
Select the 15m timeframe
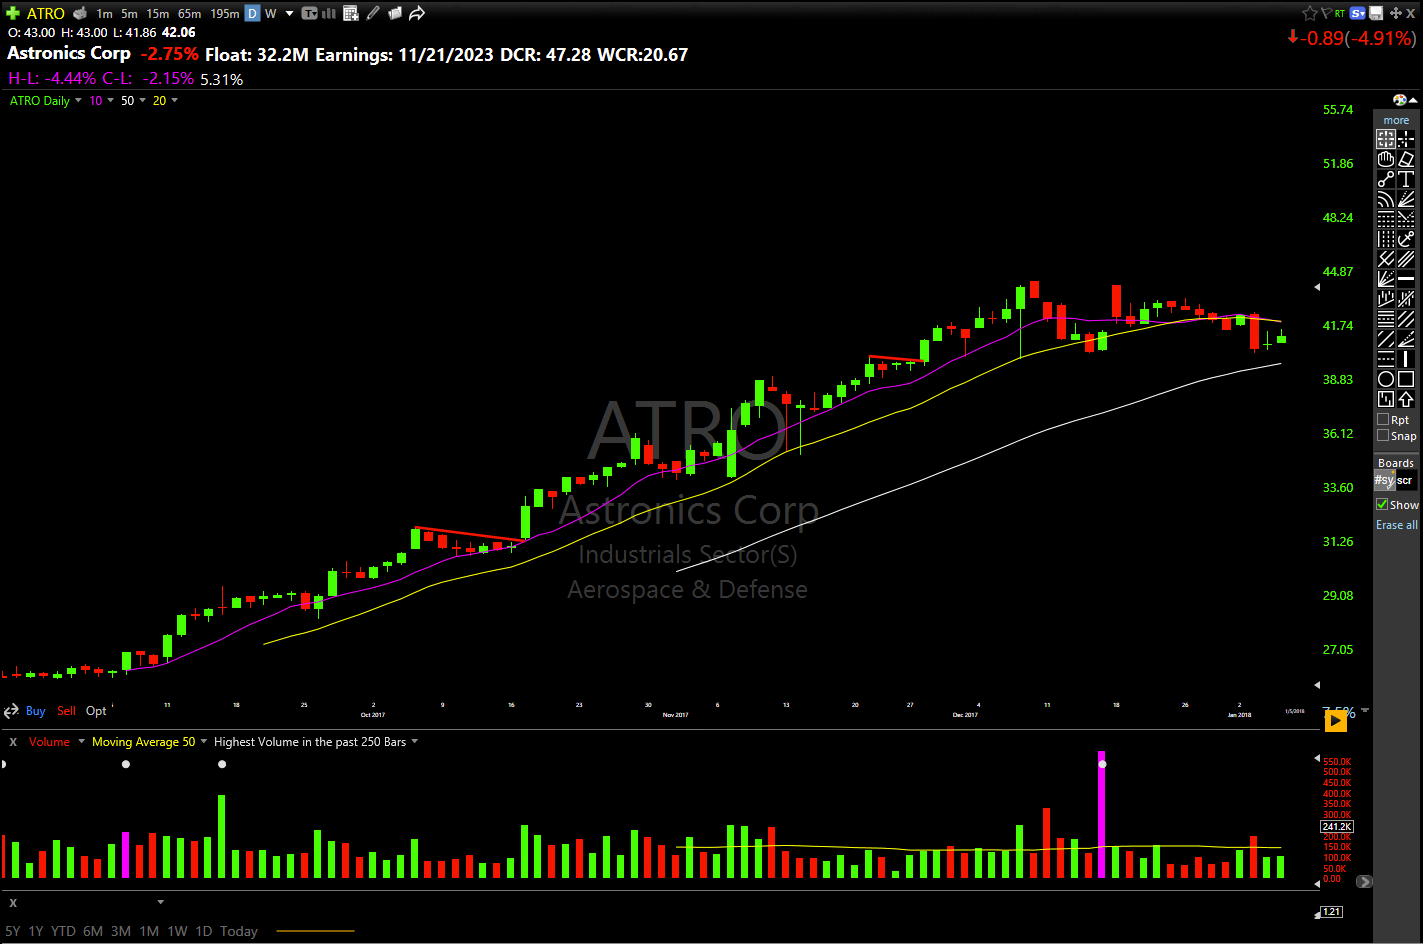157,13
